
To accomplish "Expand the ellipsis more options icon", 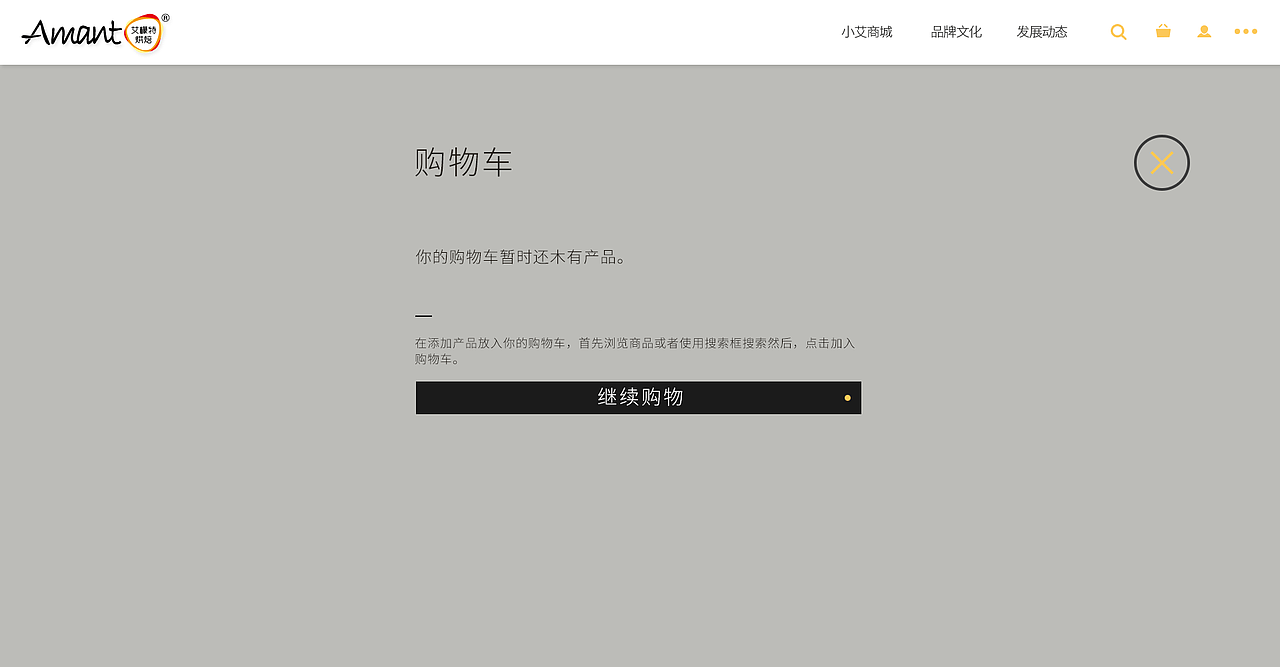I will coord(1245,31).
